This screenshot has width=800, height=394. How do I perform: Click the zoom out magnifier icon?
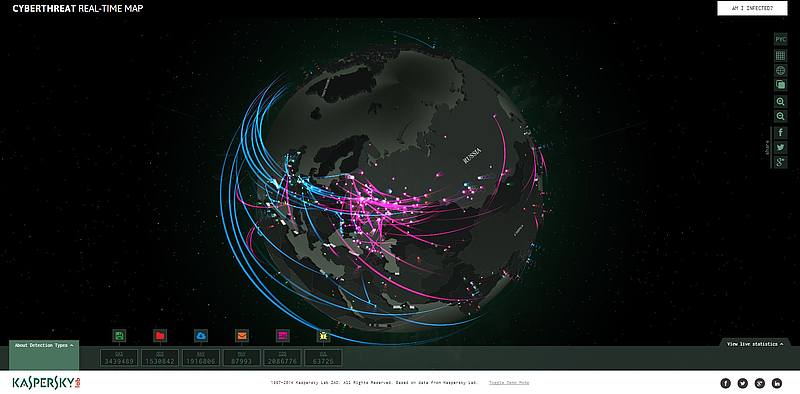[x=780, y=117]
